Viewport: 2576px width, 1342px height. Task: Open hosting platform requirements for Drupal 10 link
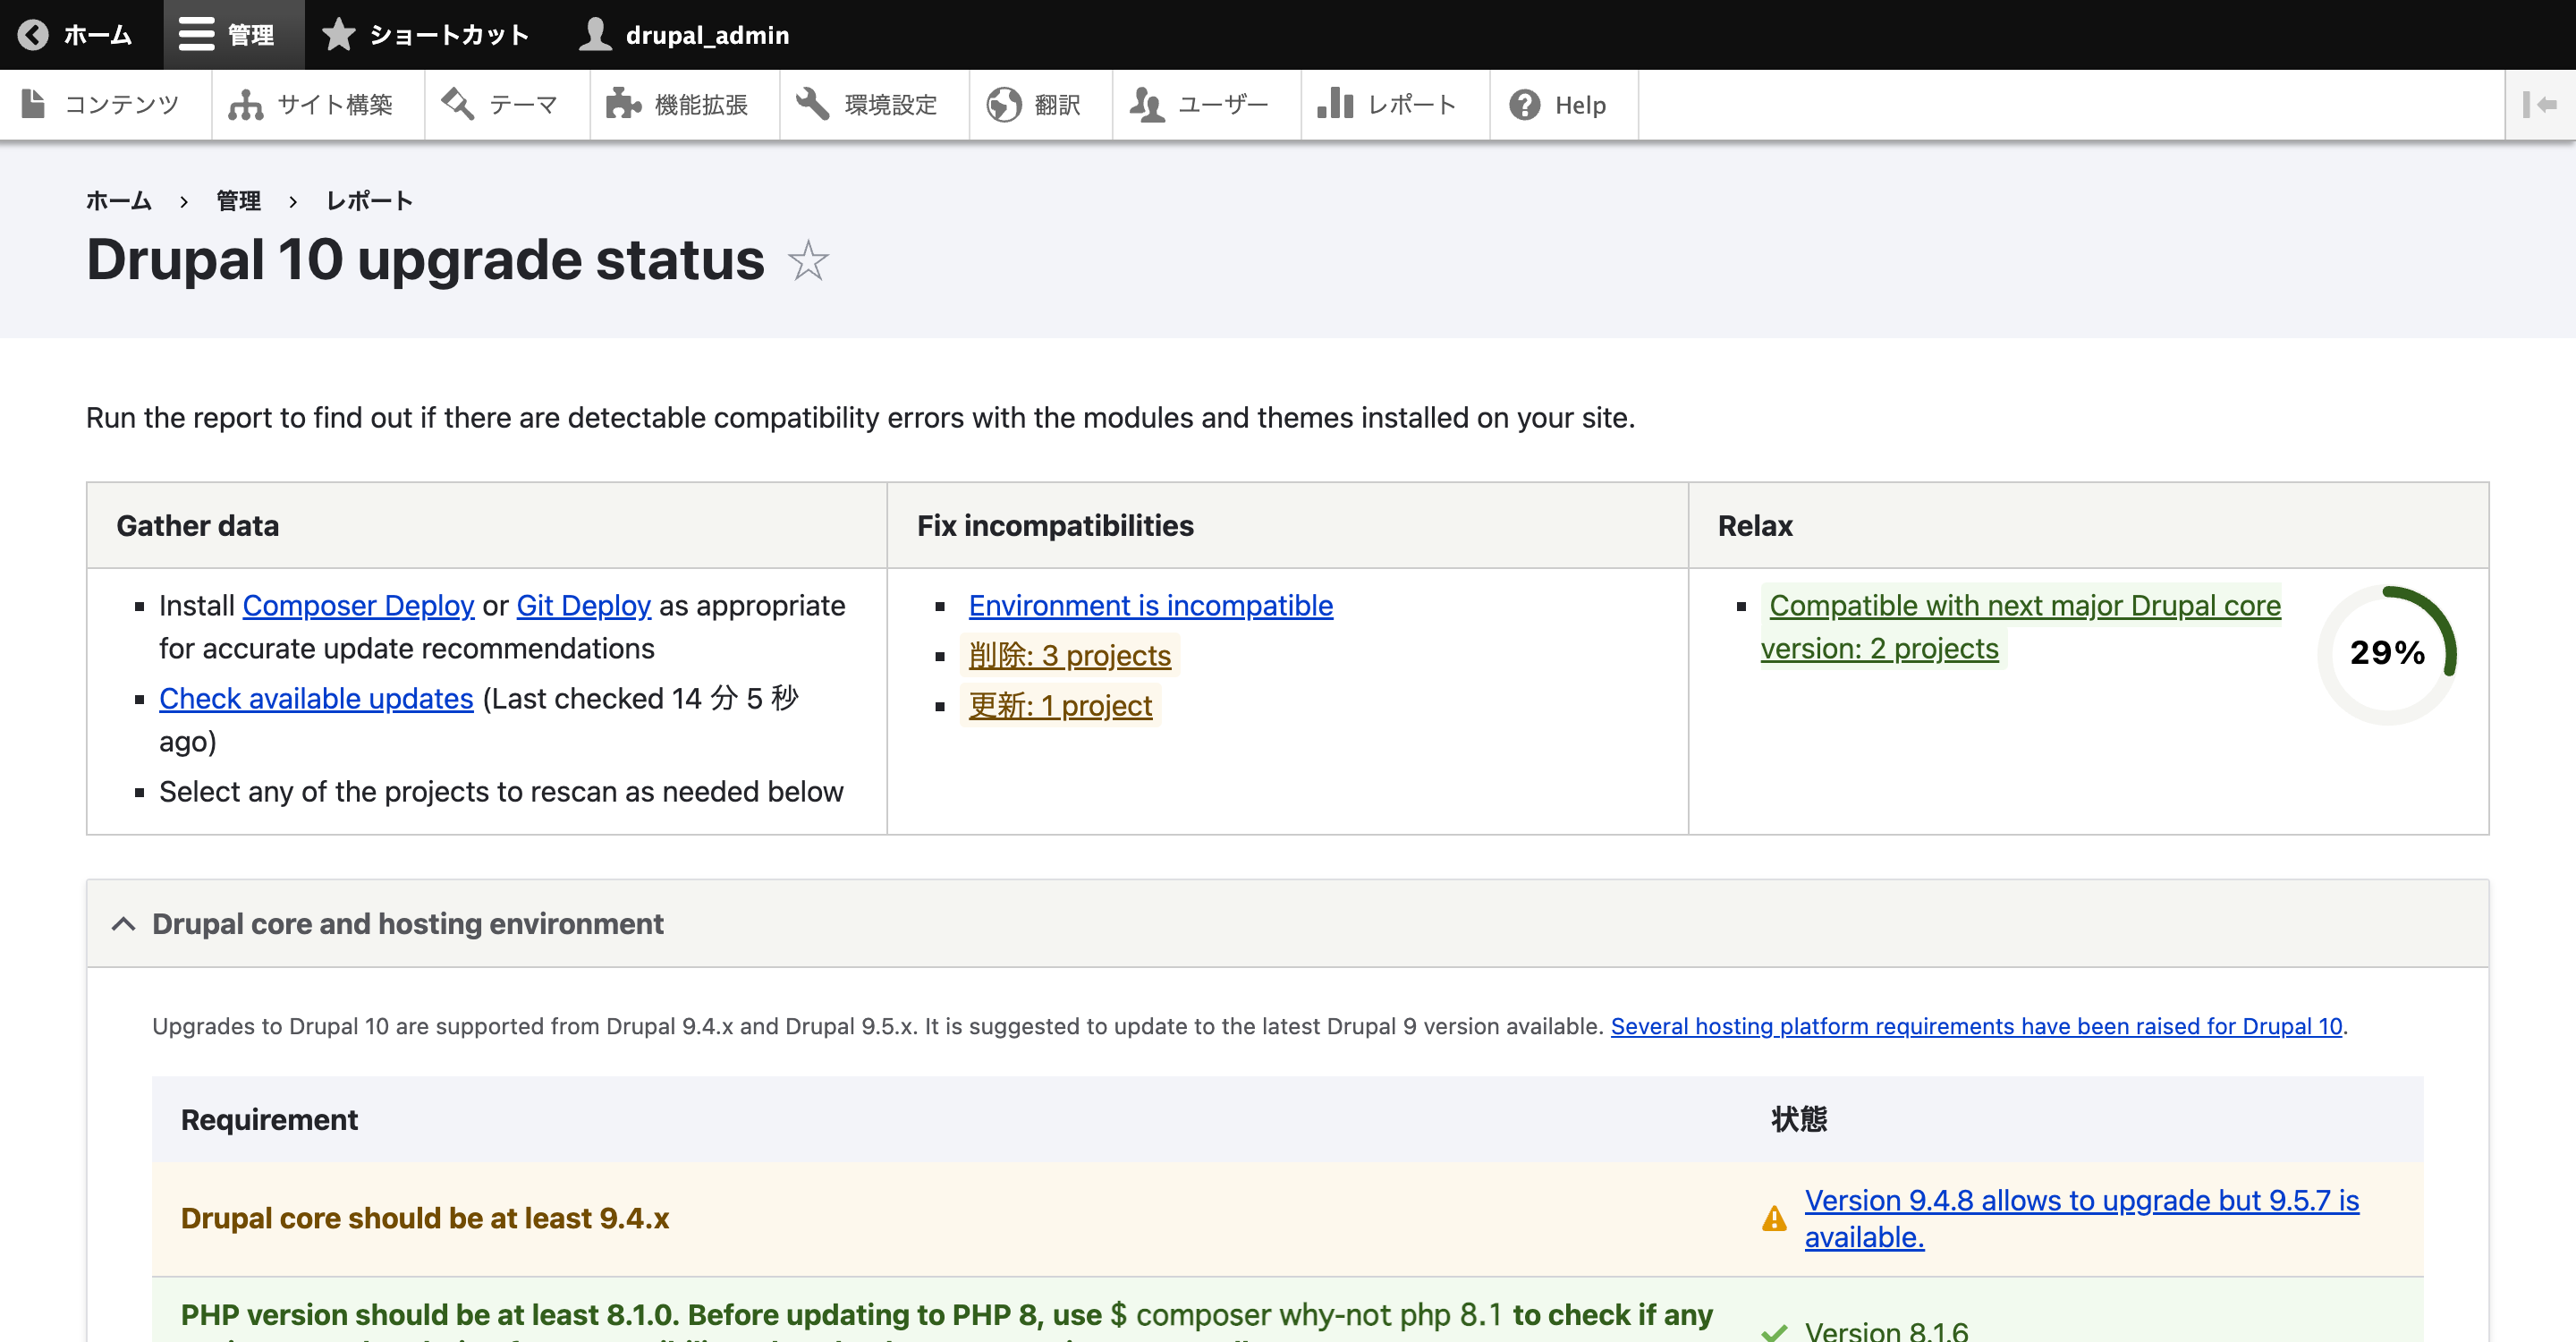tap(1976, 1026)
